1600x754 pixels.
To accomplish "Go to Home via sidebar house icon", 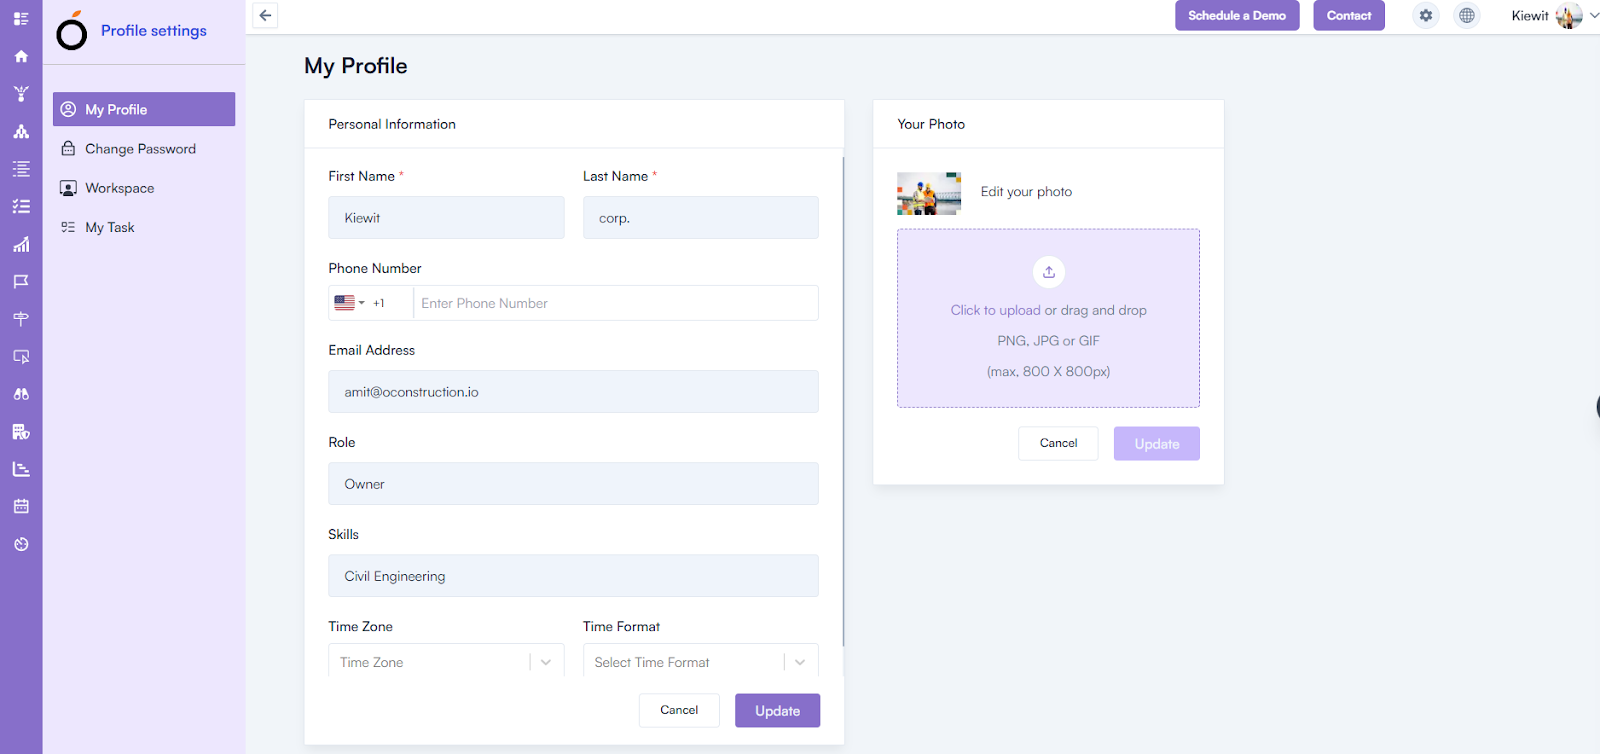I will 21,56.
